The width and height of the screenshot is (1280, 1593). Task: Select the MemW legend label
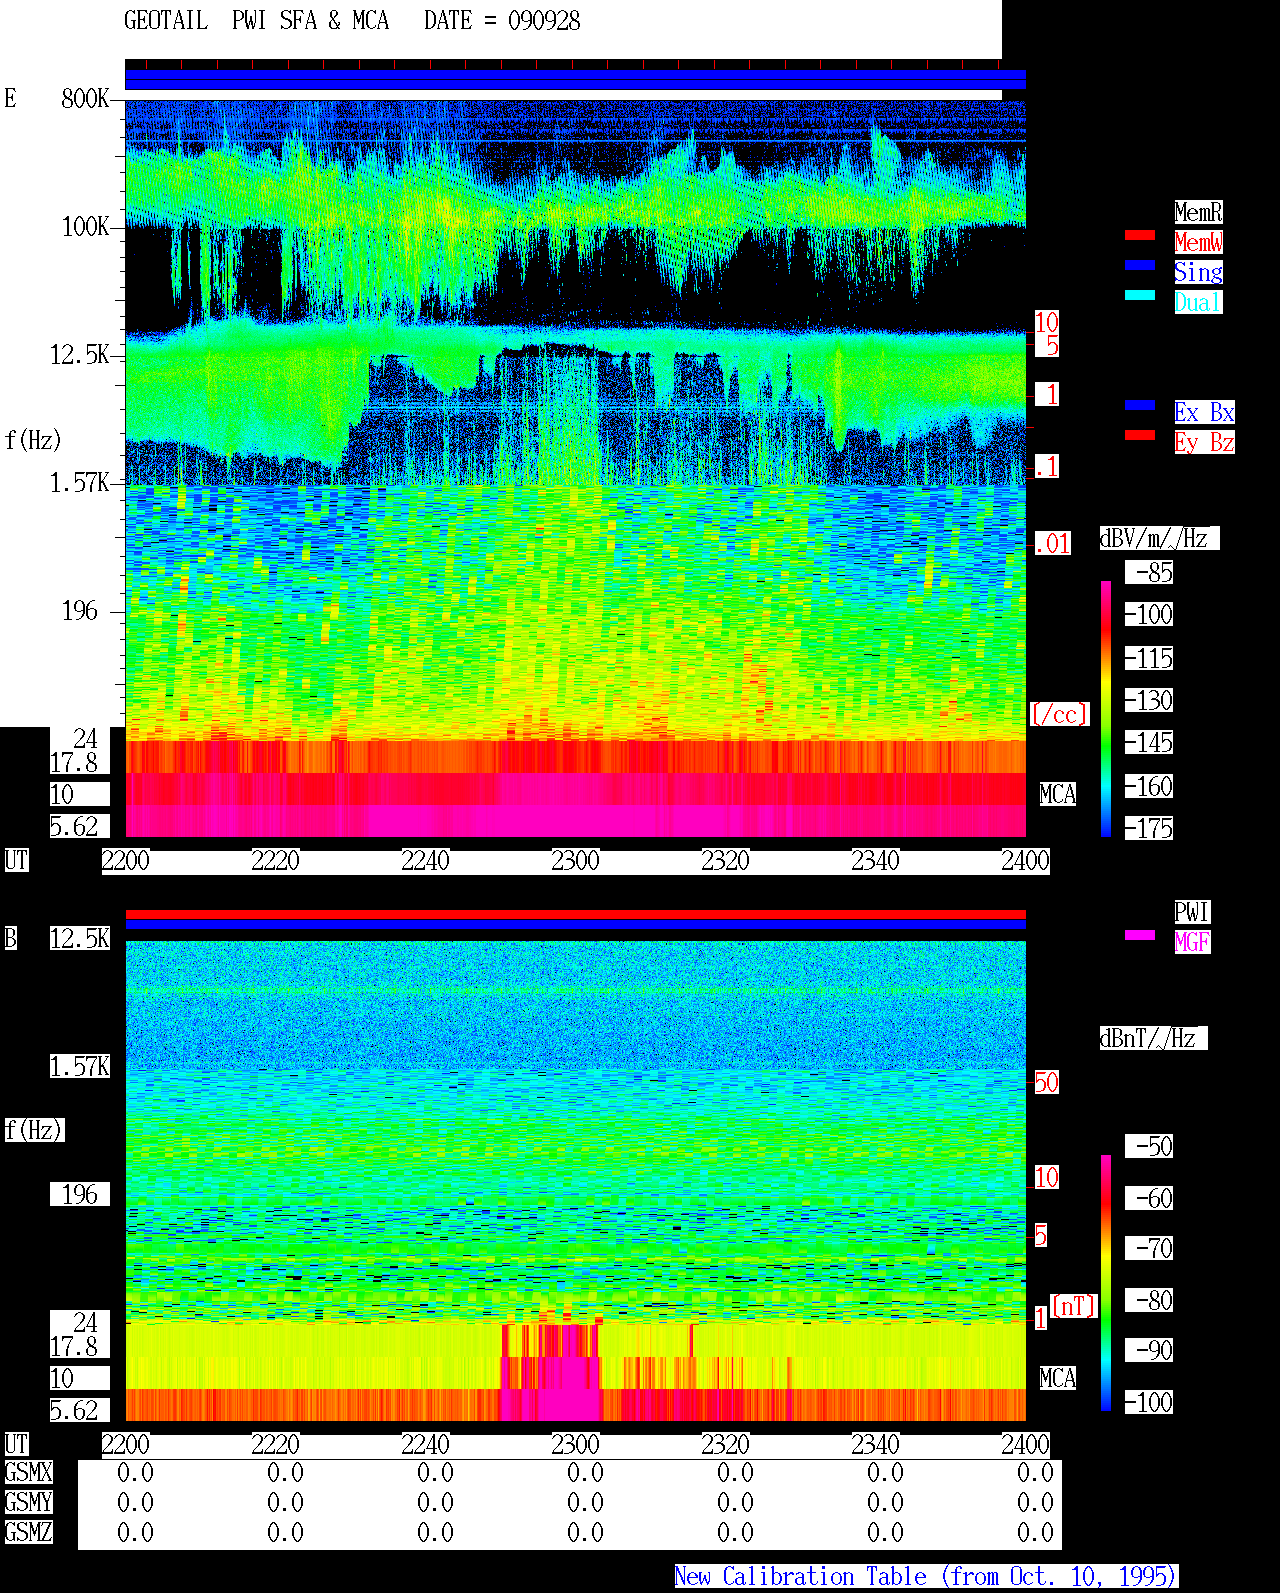[1198, 242]
